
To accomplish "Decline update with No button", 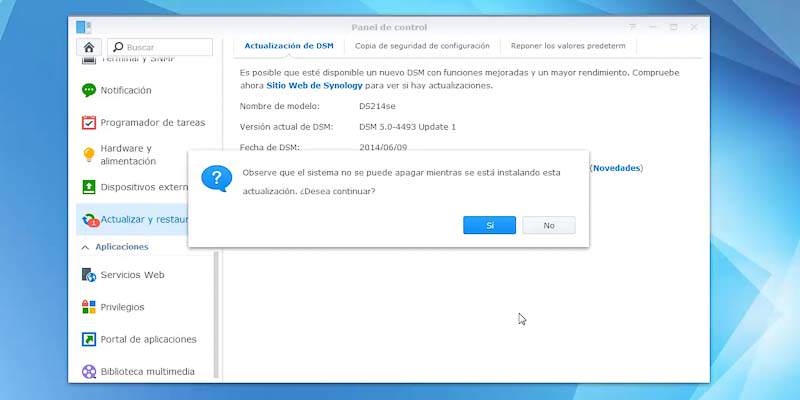I will 549,225.
